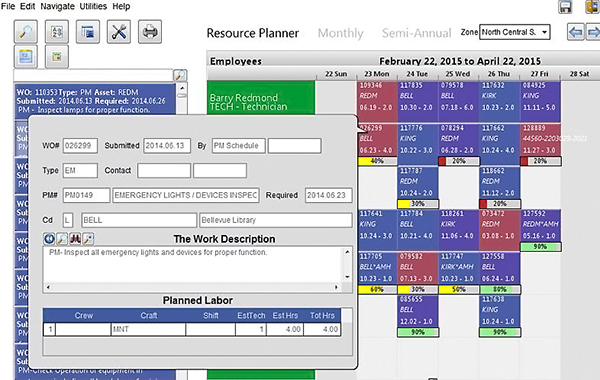Click the Bellevue Library field
The height and width of the screenshot is (380, 600).
276,220
